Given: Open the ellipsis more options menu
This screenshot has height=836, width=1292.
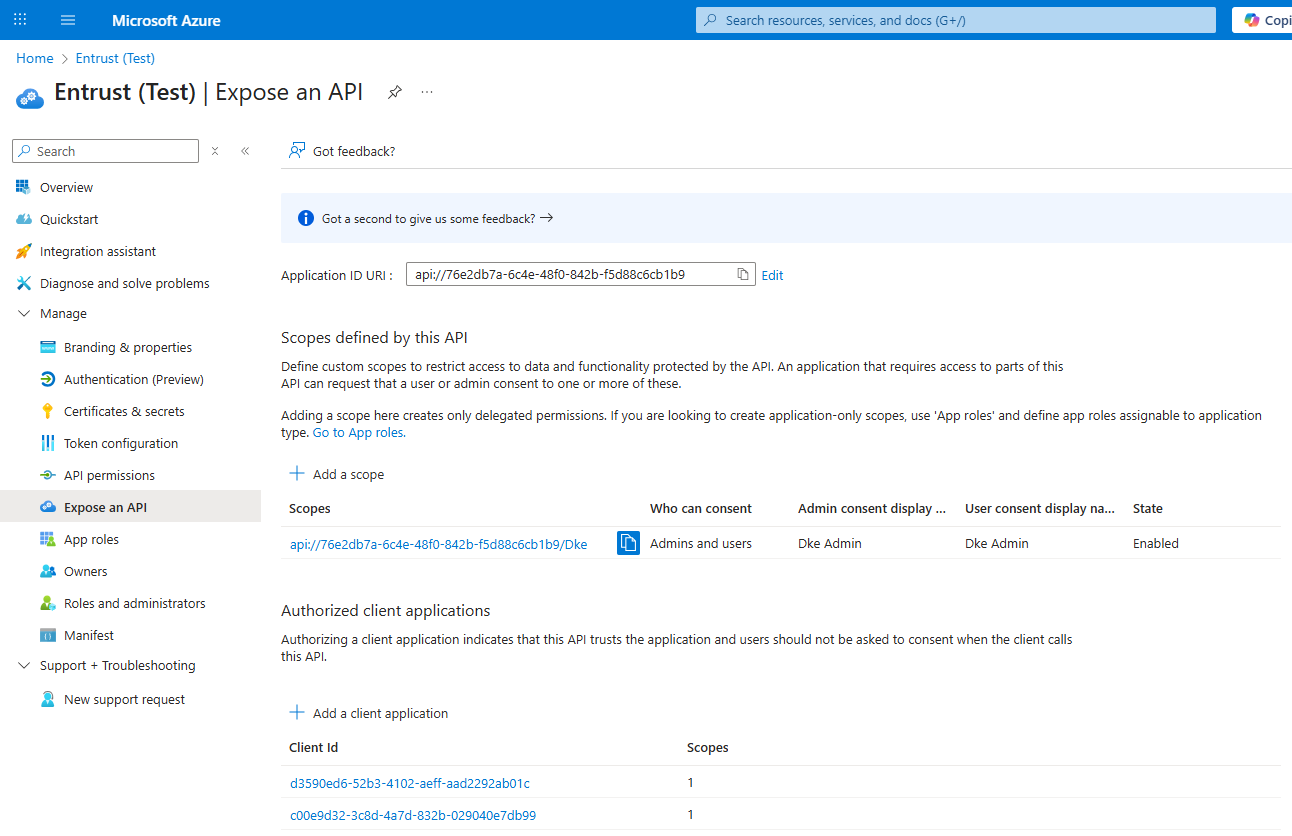Looking at the screenshot, I should [x=427, y=92].
